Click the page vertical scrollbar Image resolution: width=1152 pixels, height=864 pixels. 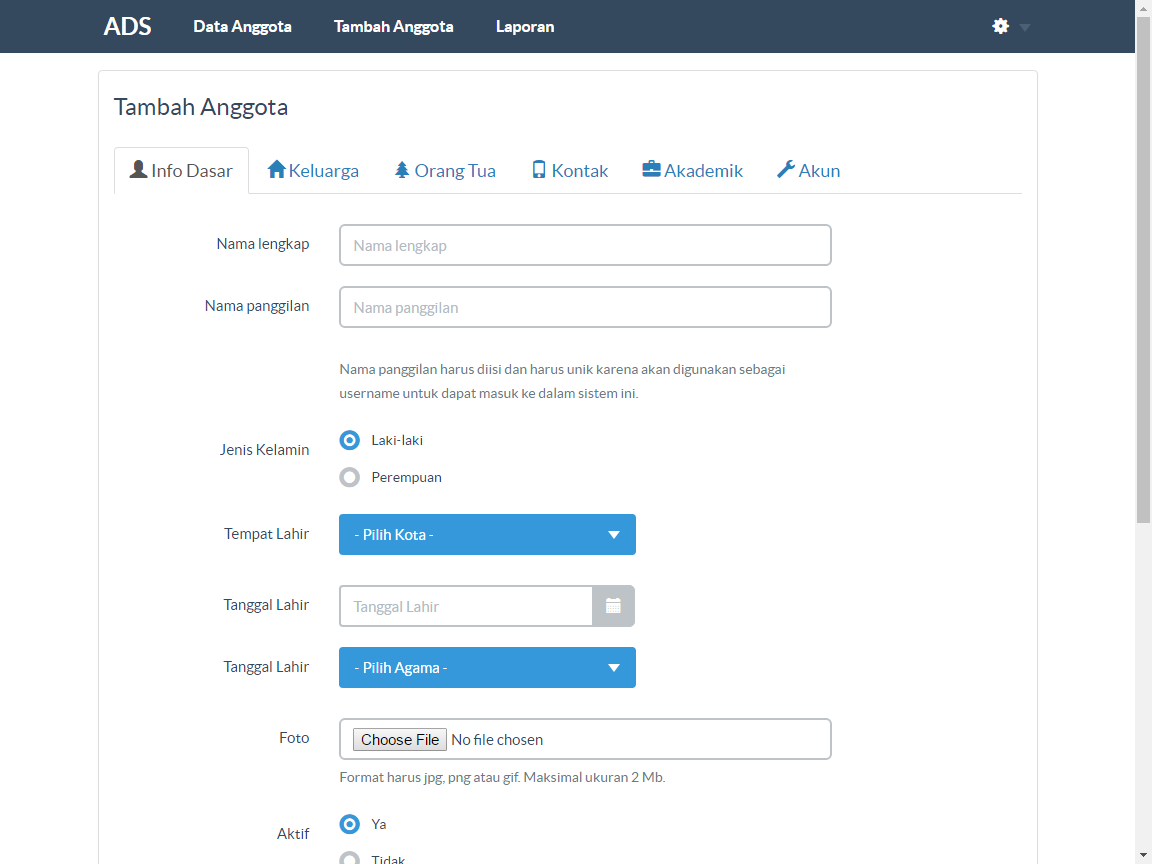click(x=1143, y=300)
